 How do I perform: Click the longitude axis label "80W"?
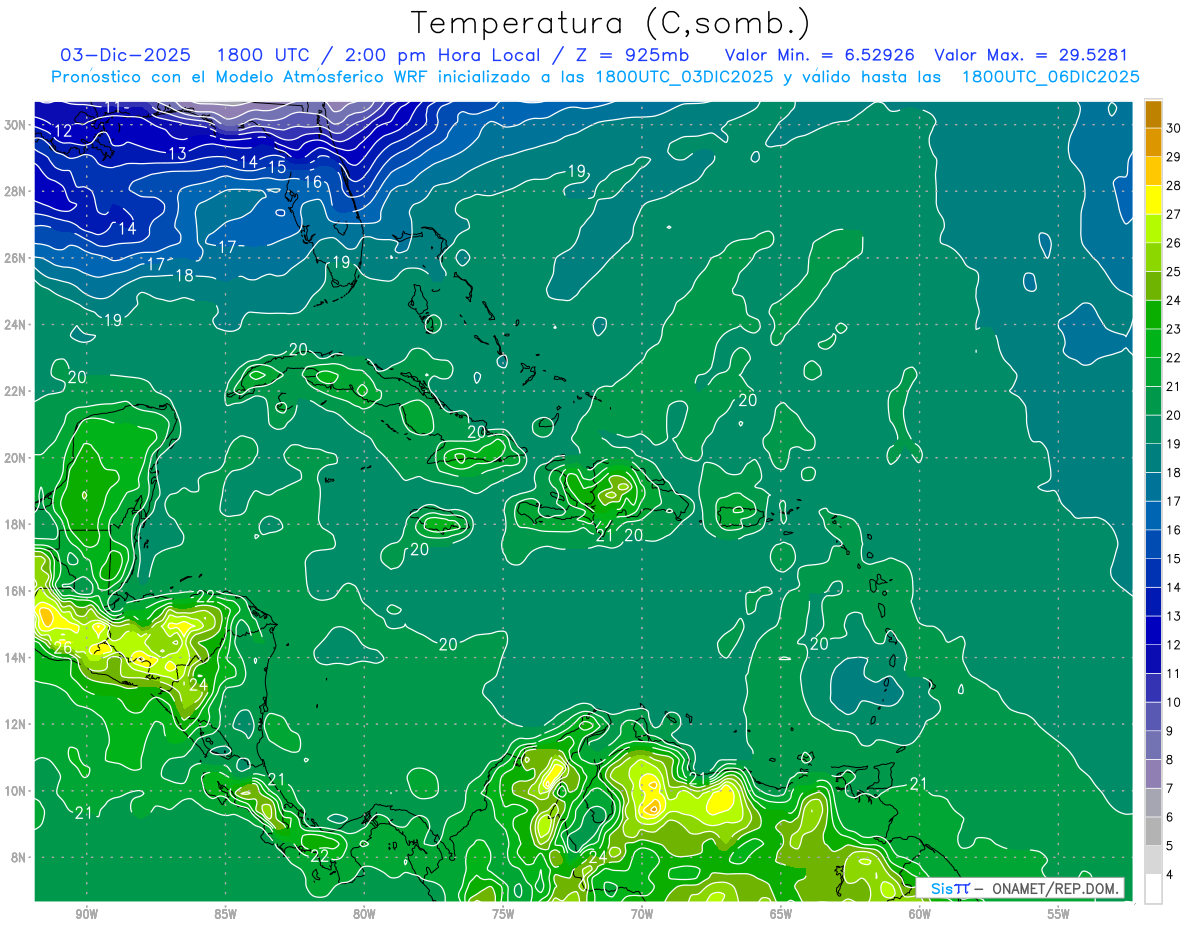click(x=364, y=914)
